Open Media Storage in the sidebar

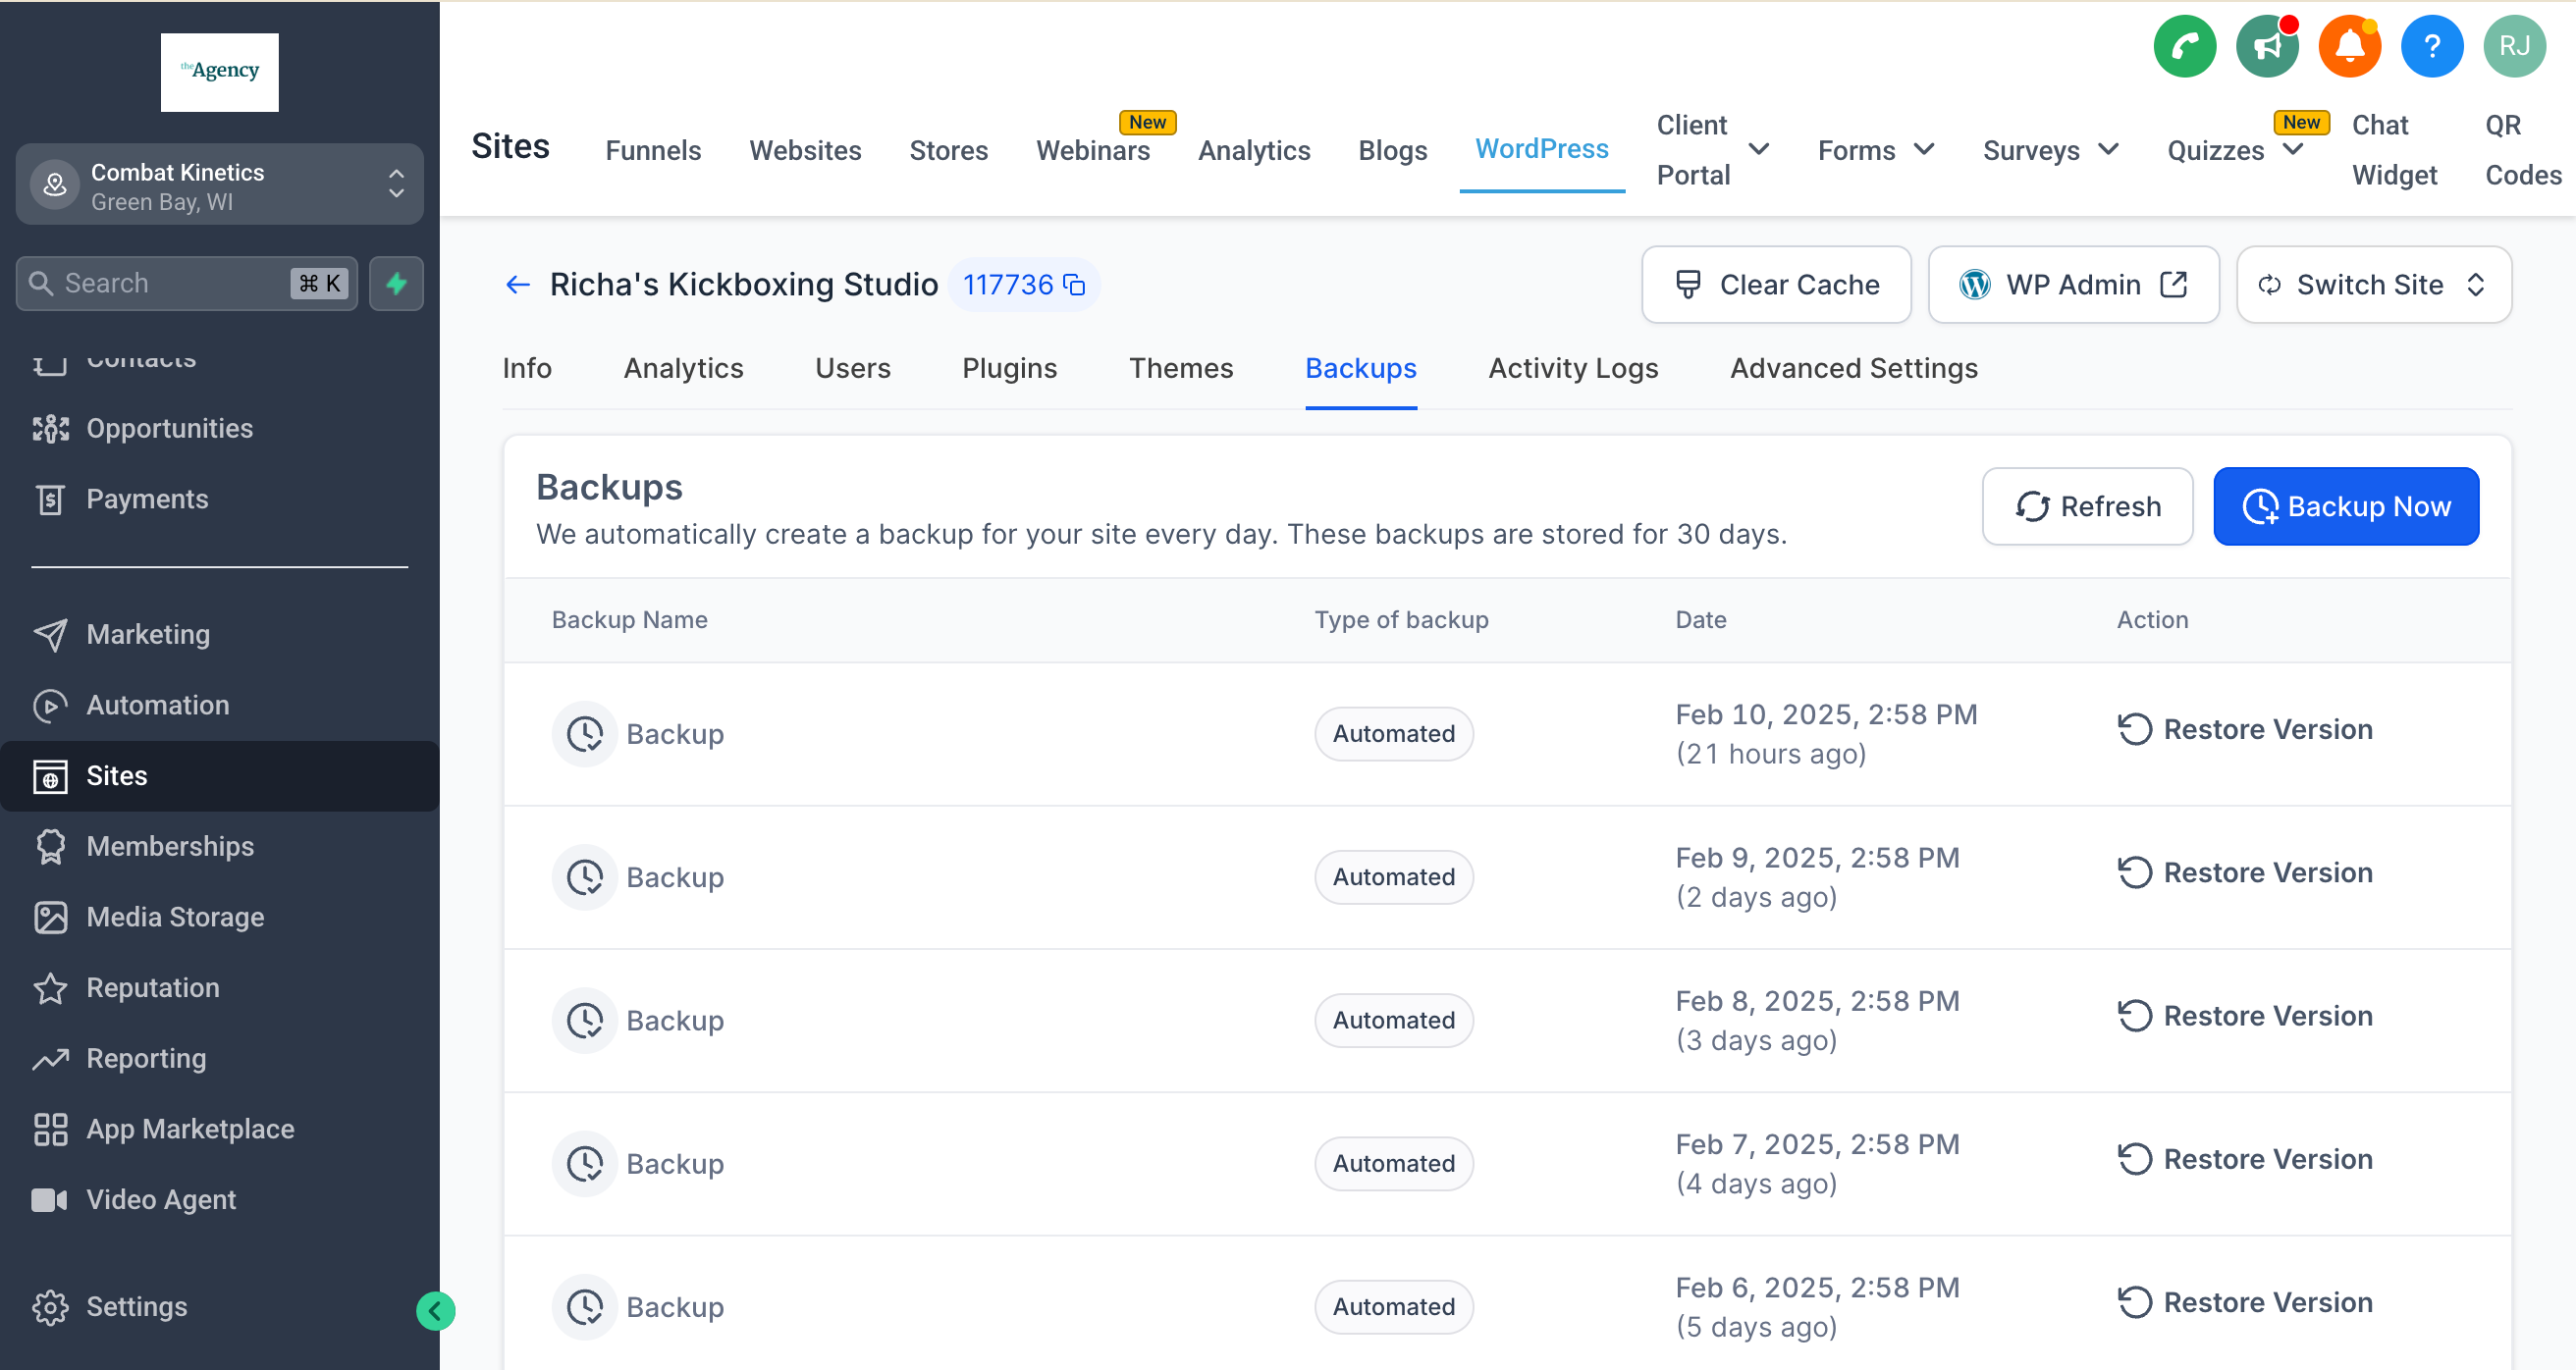click(175, 916)
